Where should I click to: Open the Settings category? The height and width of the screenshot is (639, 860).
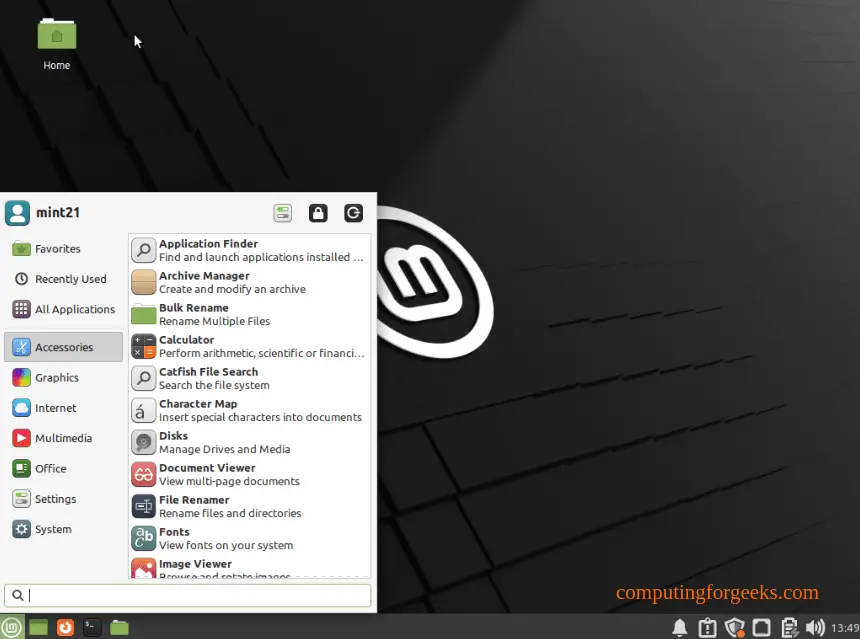[63, 499]
